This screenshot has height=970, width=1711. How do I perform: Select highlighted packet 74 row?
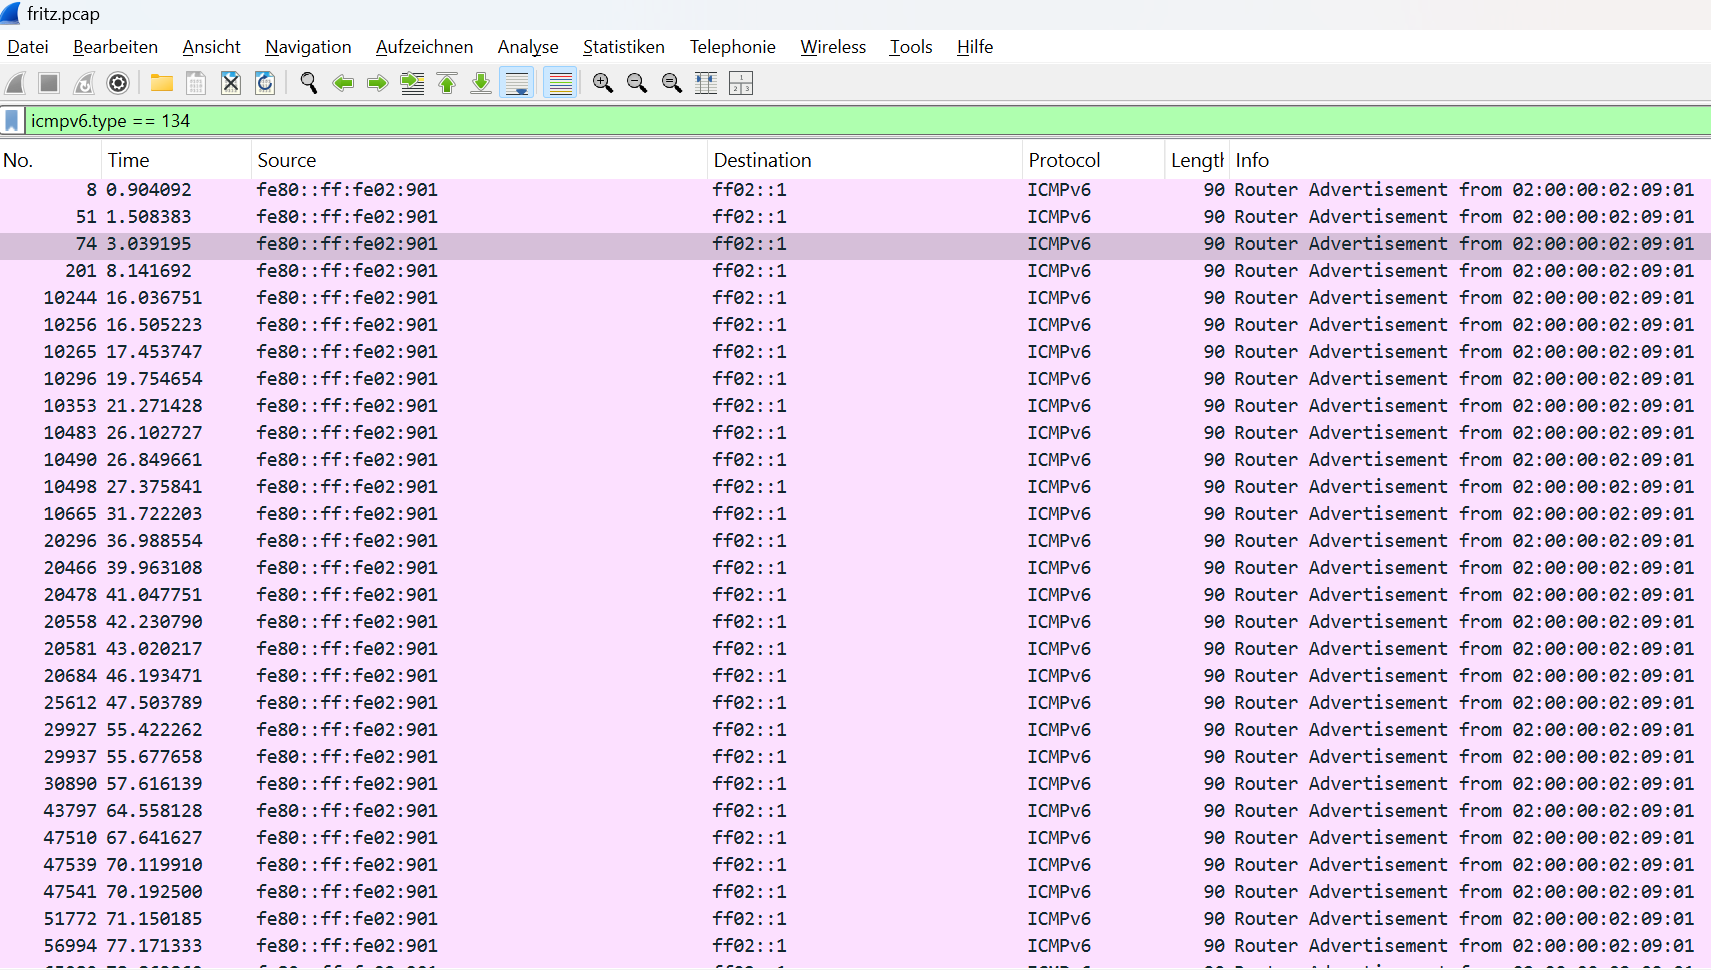pyautogui.click(x=855, y=244)
